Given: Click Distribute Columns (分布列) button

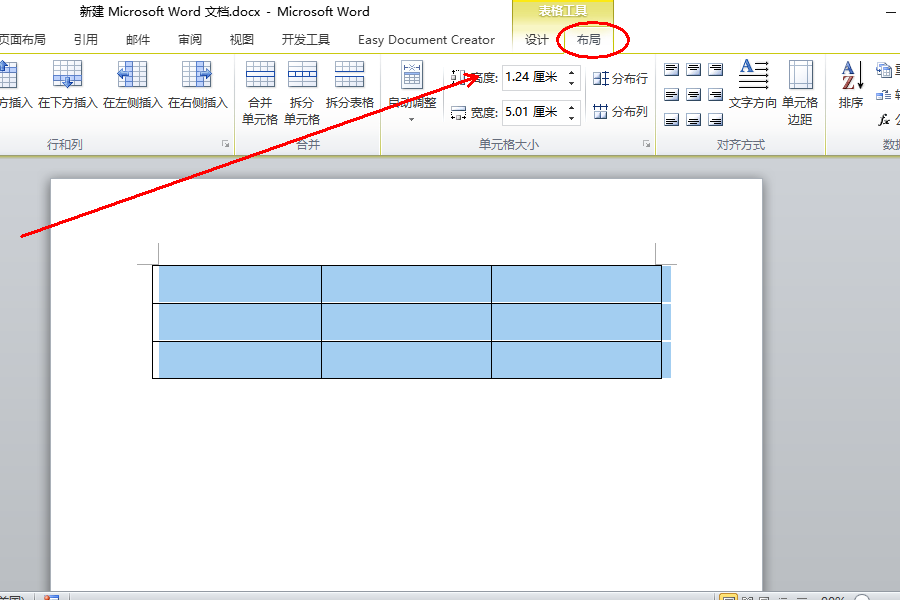Looking at the screenshot, I should [x=620, y=111].
